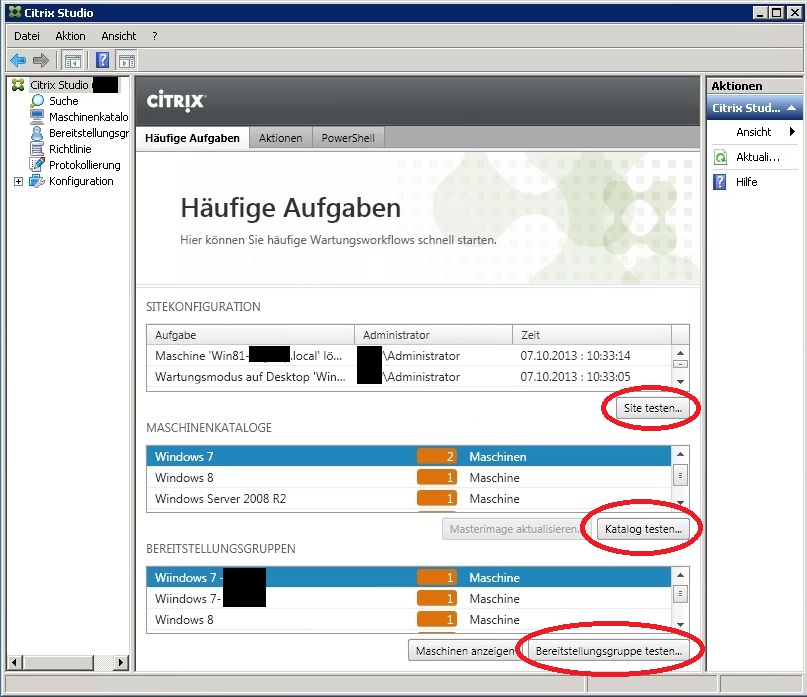Select the Windows 8 machine catalog row

pyautogui.click(x=409, y=478)
